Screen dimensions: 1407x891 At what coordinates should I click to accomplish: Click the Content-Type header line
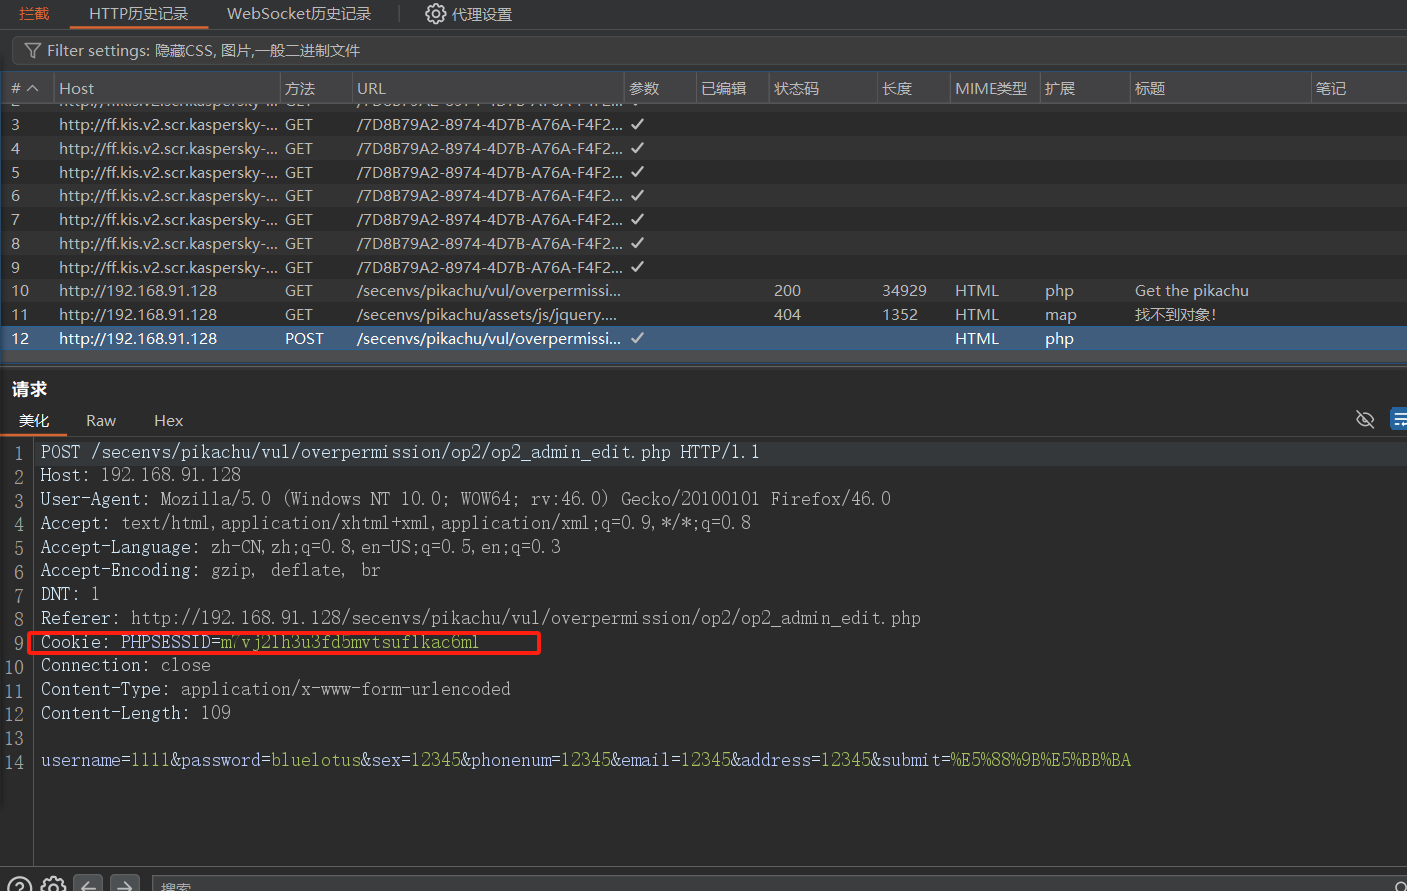point(276,689)
